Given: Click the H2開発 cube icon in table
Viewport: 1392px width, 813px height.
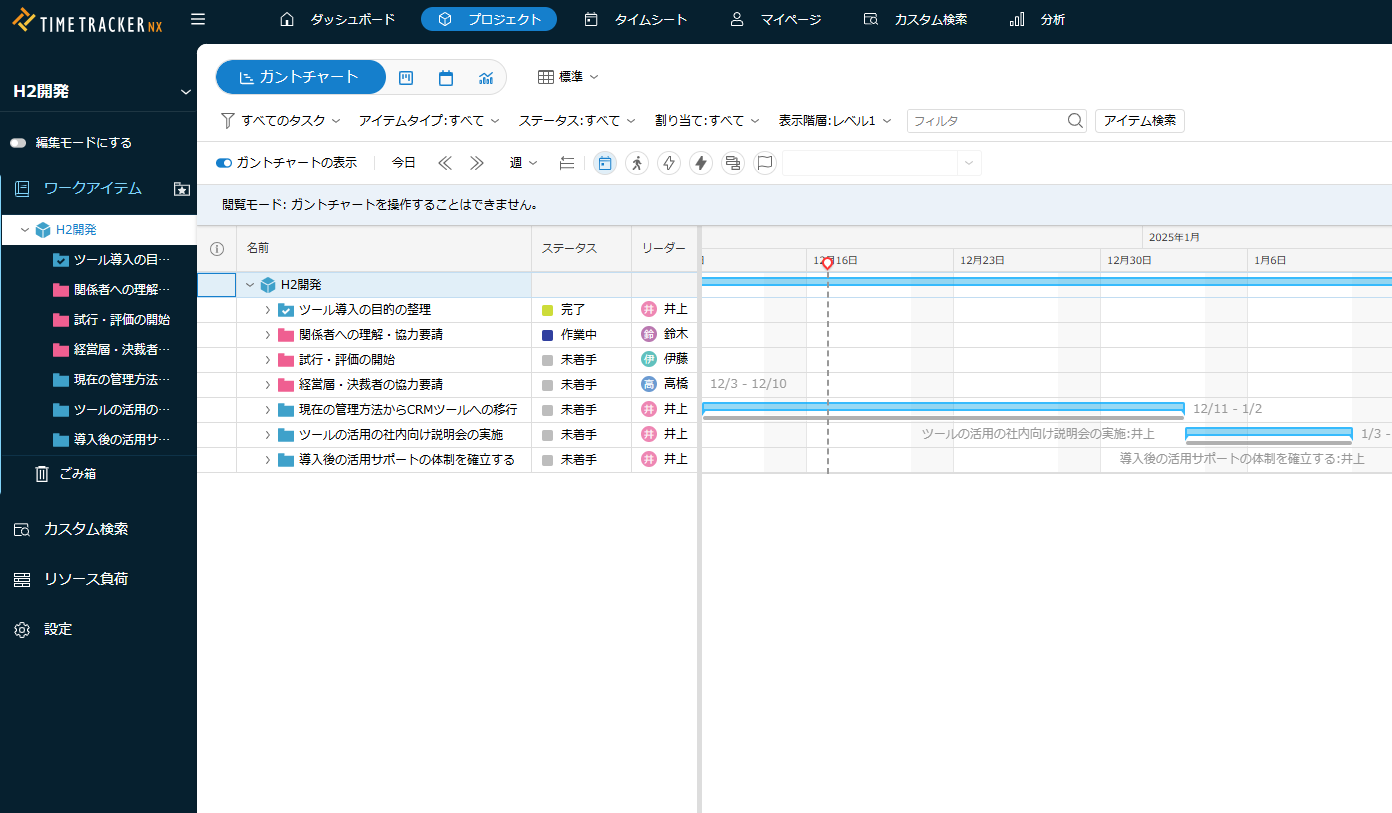Looking at the screenshot, I should pyautogui.click(x=268, y=285).
